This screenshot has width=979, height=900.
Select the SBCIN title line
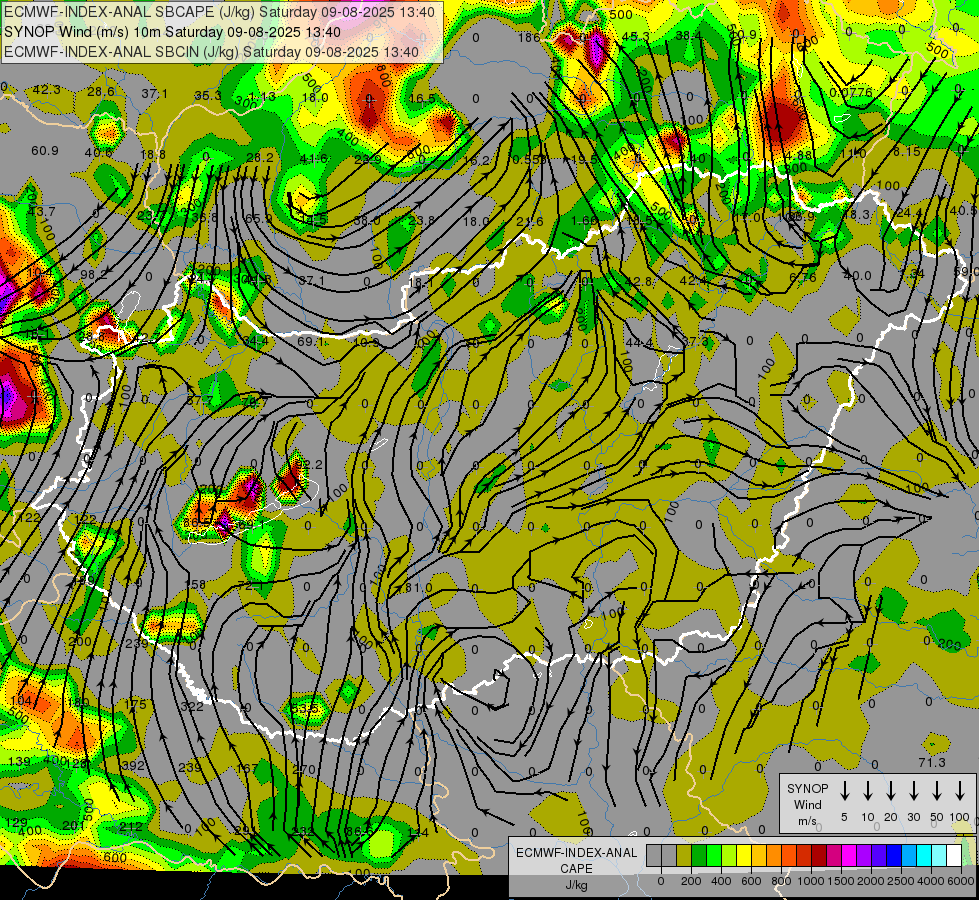211,52
